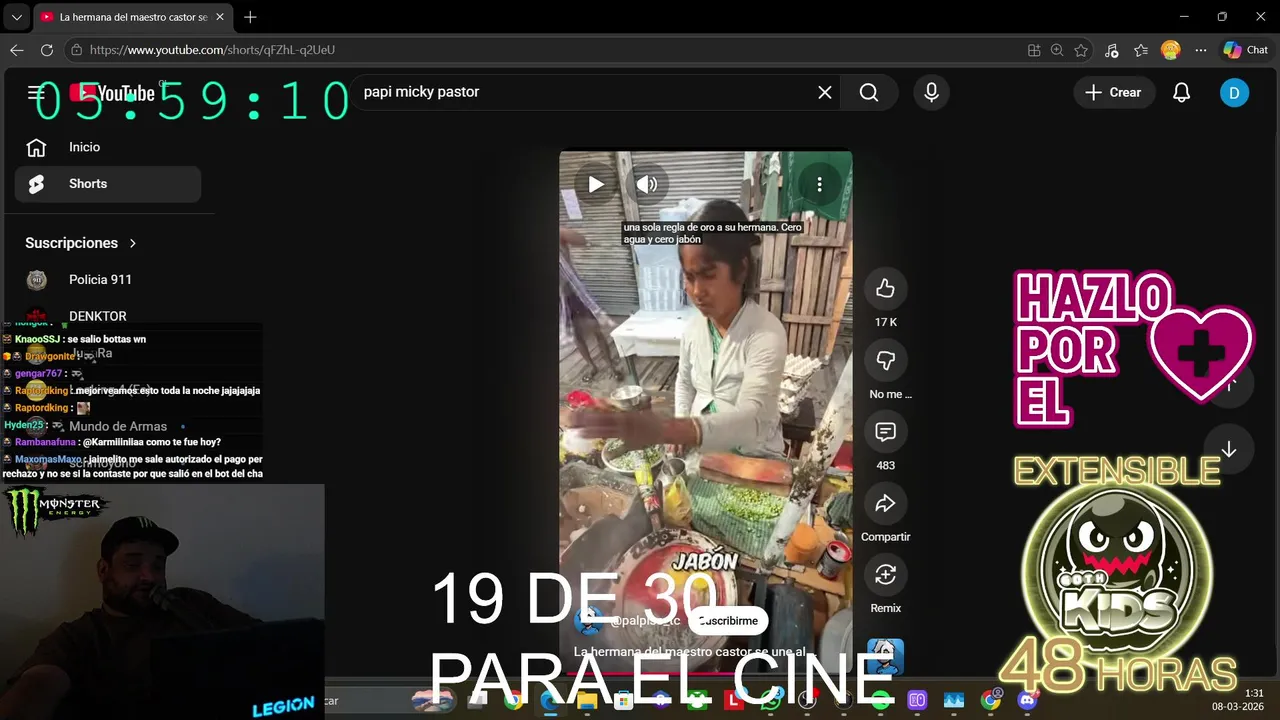Click the magnifier search button

click(869, 92)
